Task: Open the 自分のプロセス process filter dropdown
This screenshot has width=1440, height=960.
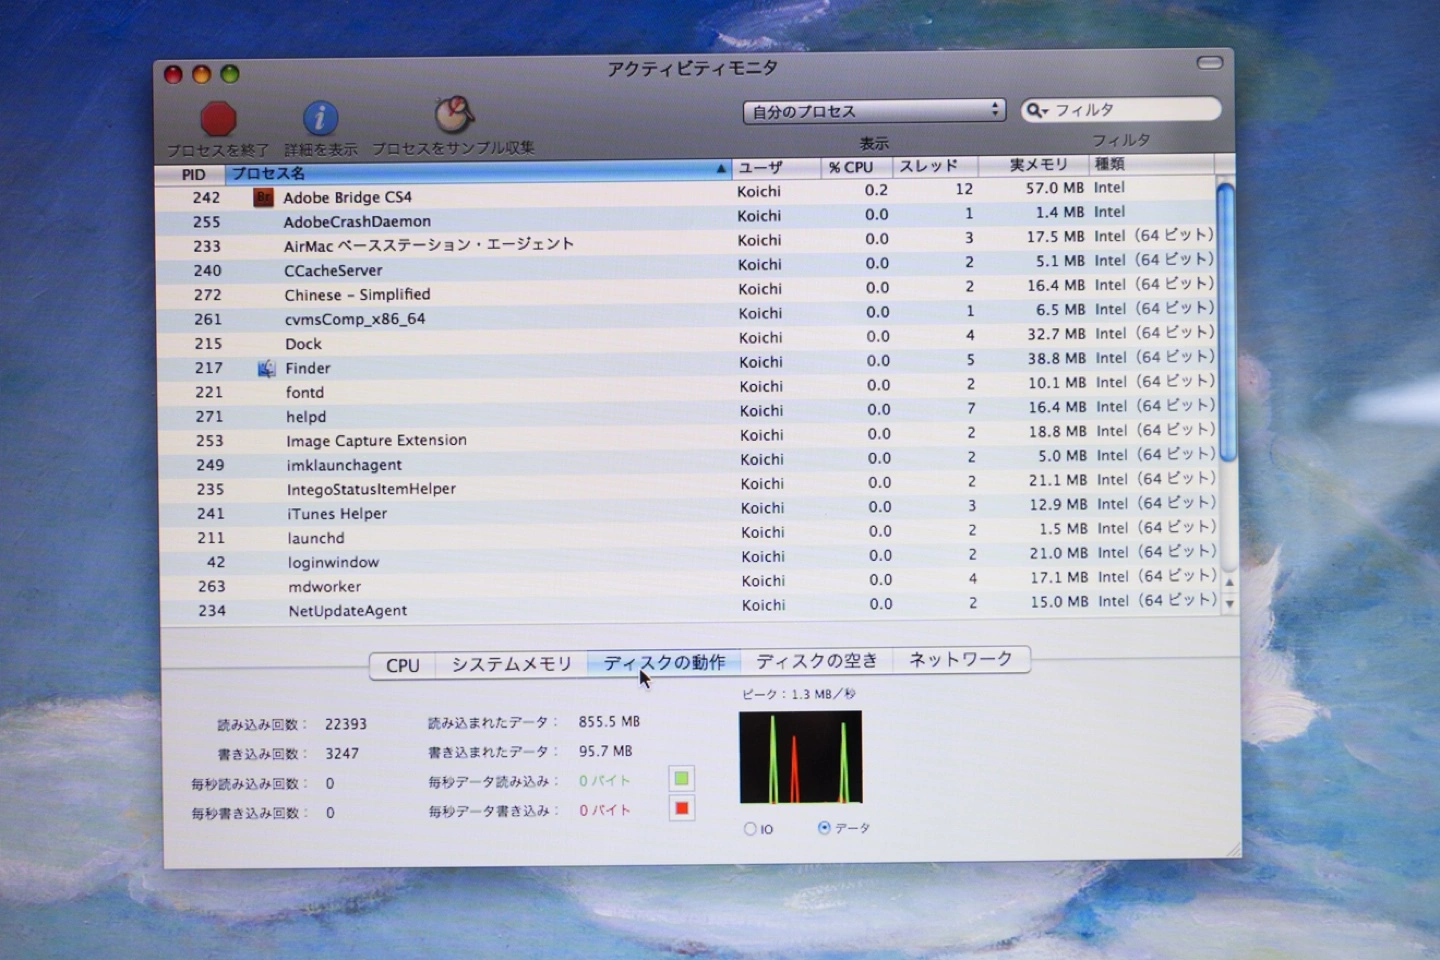Action: (x=874, y=111)
